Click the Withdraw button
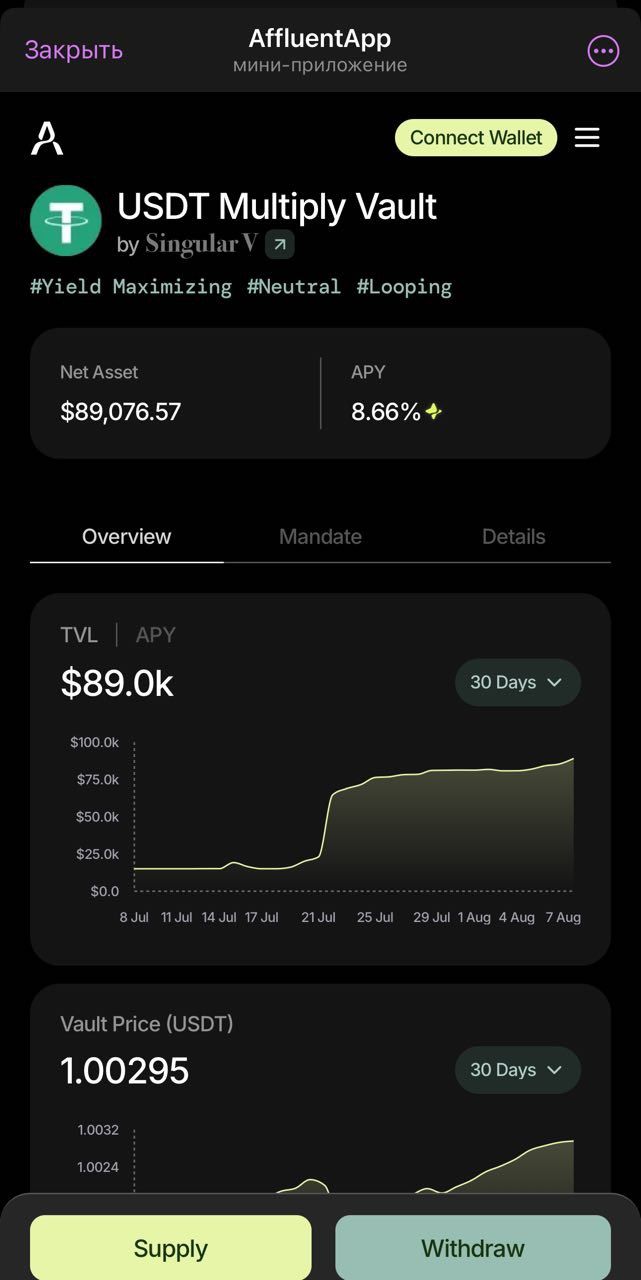Image resolution: width=641 pixels, height=1280 pixels. pyautogui.click(x=472, y=1247)
